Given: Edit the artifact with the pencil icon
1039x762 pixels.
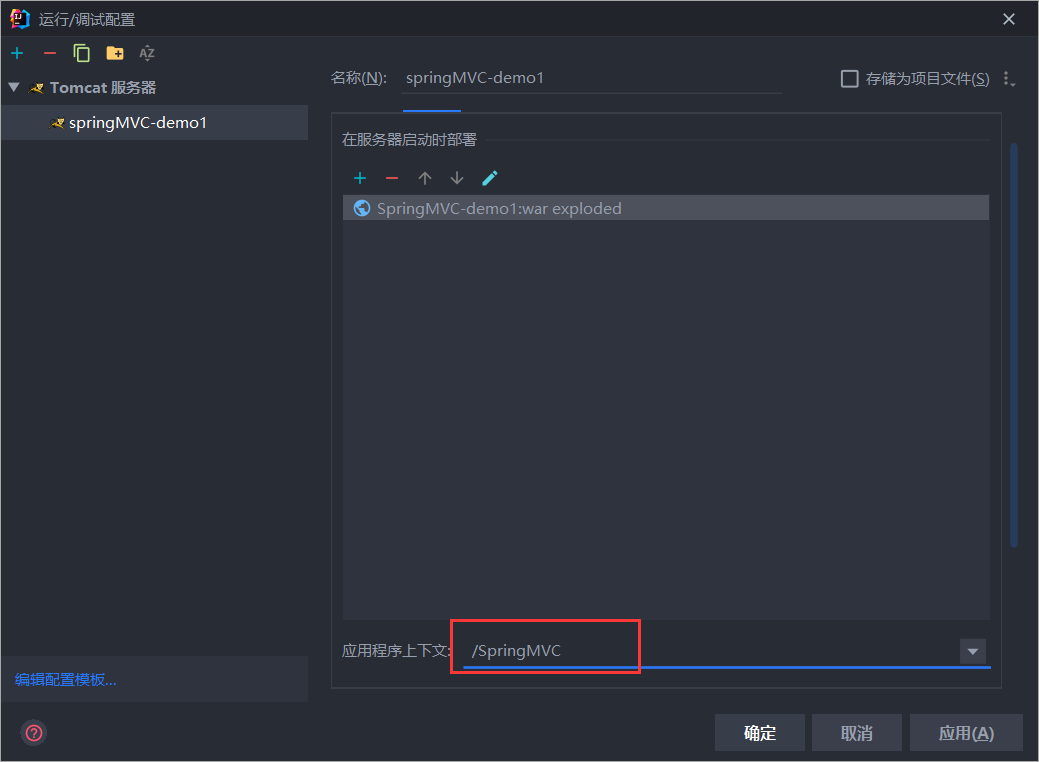Looking at the screenshot, I should 490,178.
